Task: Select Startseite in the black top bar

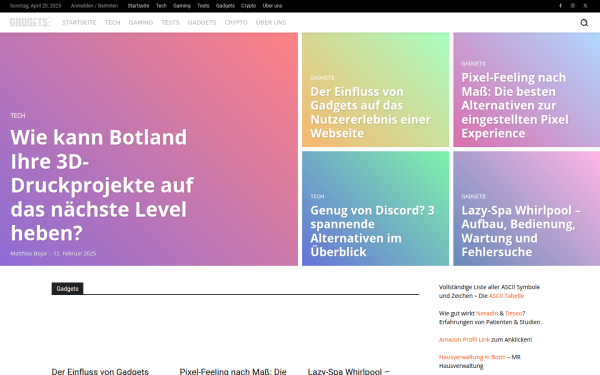Action: tap(138, 6)
